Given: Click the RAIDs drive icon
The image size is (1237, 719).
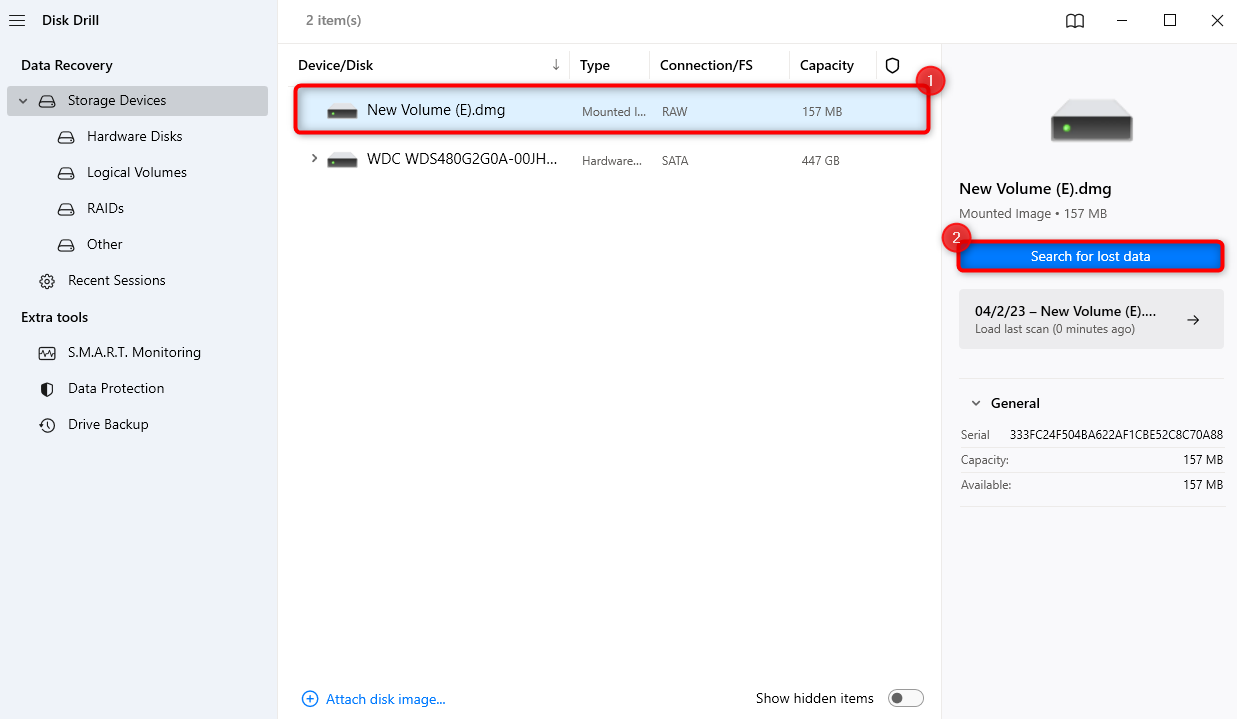Looking at the screenshot, I should (66, 209).
